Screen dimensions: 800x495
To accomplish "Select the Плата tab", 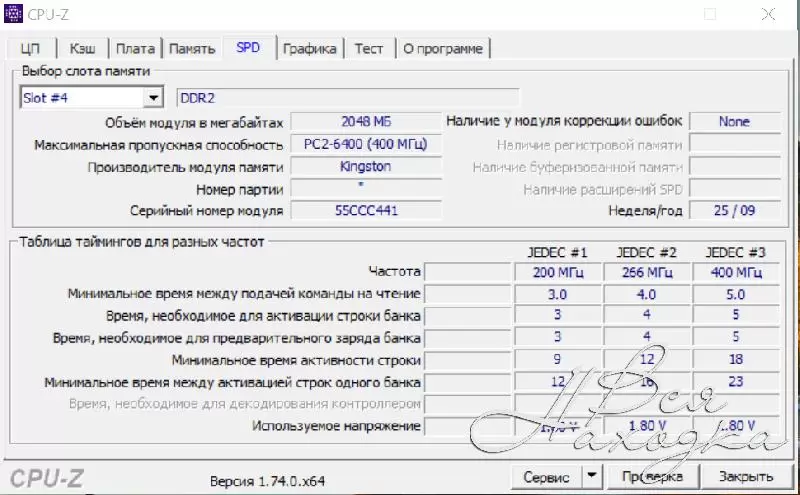I will (135, 49).
